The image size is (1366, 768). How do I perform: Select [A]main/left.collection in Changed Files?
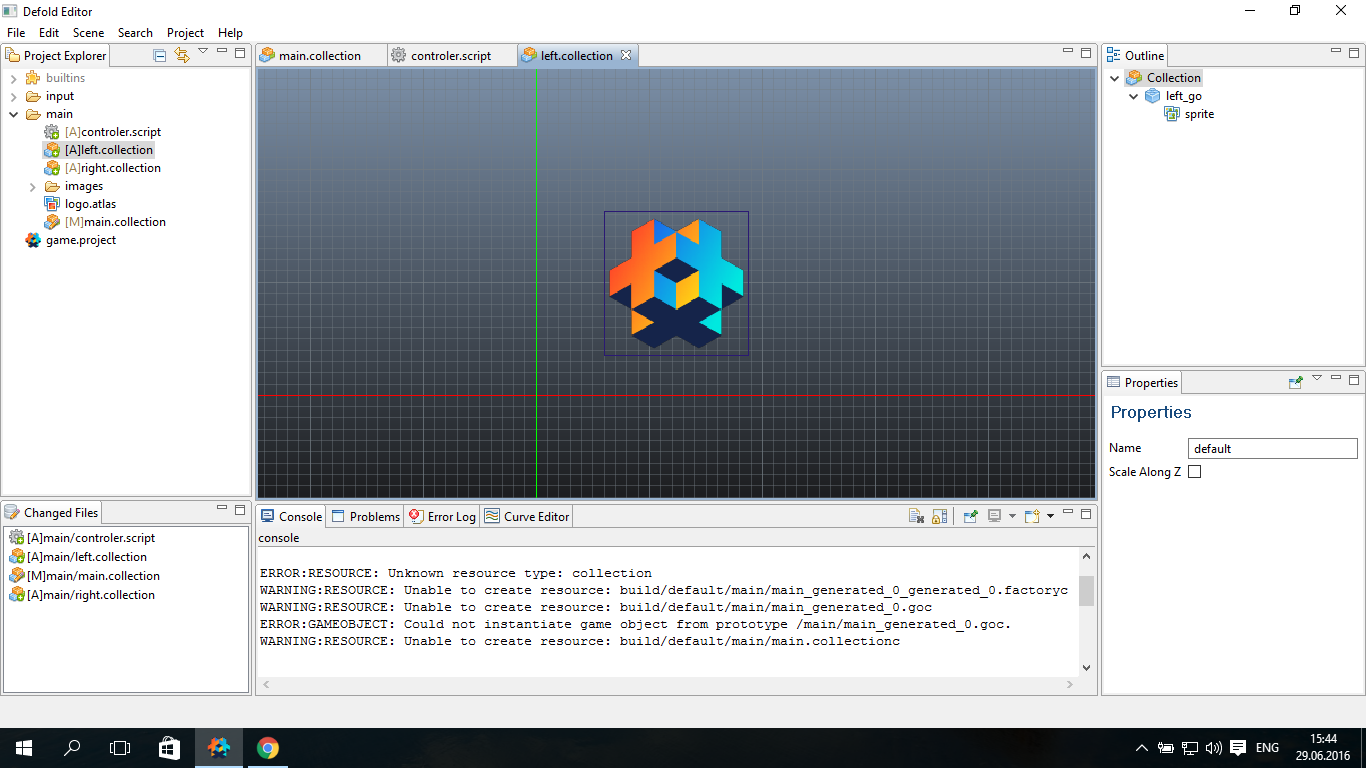(x=87, y=557)
